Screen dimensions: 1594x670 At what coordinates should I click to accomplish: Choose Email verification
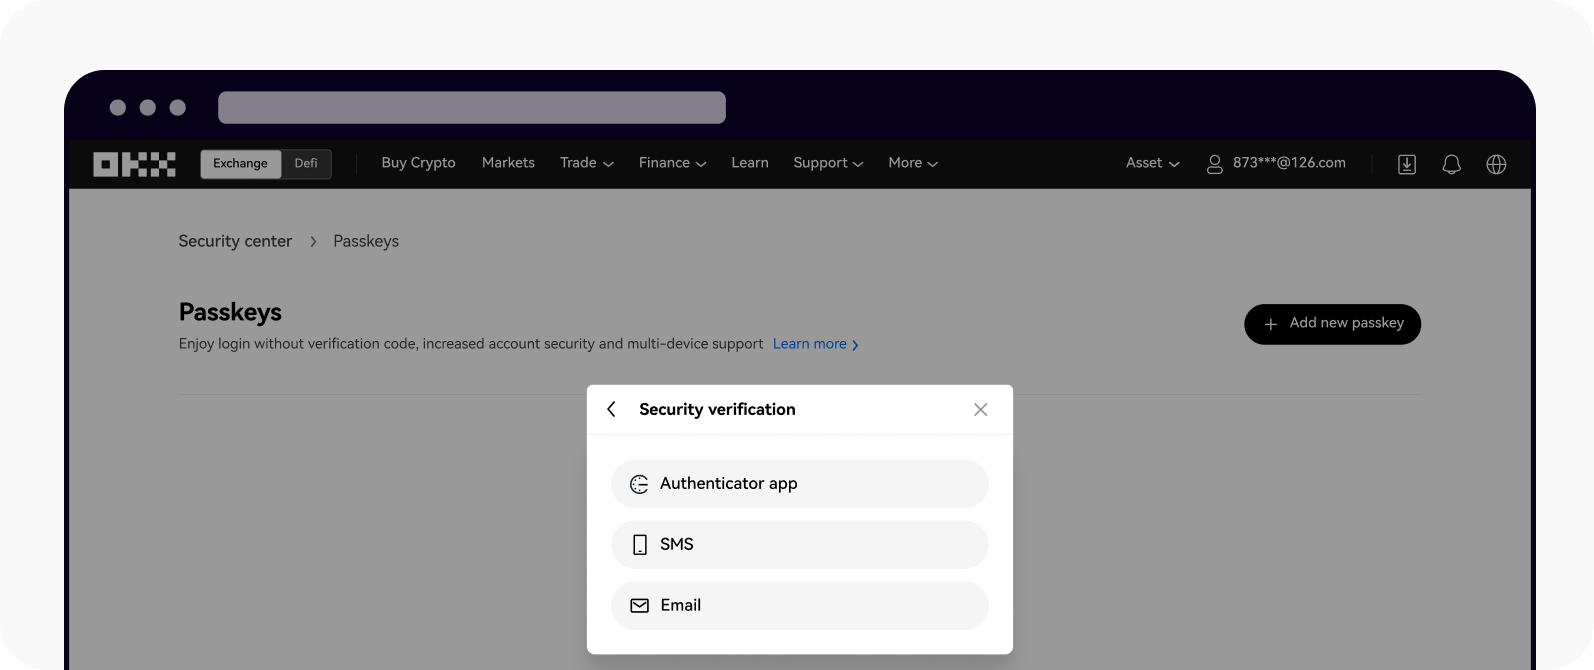[x=800, y=606]
